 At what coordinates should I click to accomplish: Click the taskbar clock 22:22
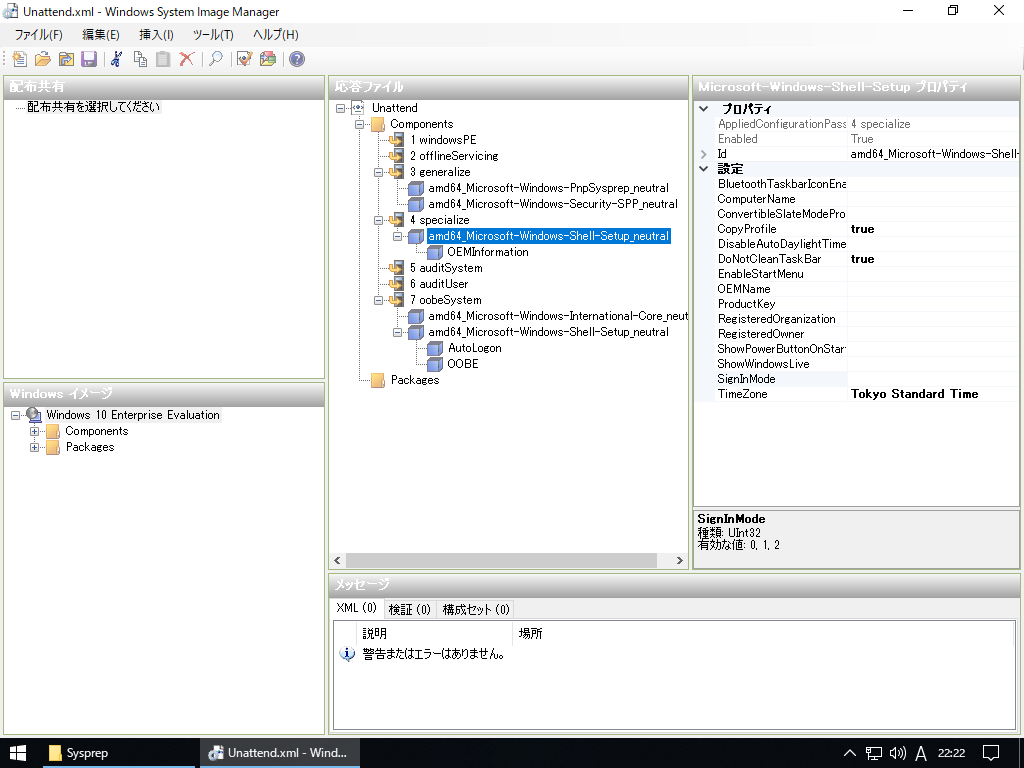[951, 753]
